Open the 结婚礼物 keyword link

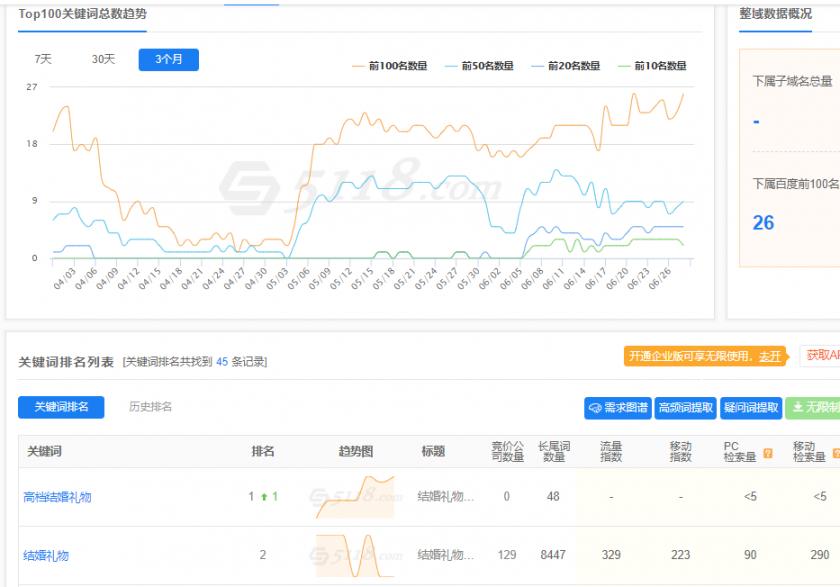pyautogui.click(x=46, y=555)
